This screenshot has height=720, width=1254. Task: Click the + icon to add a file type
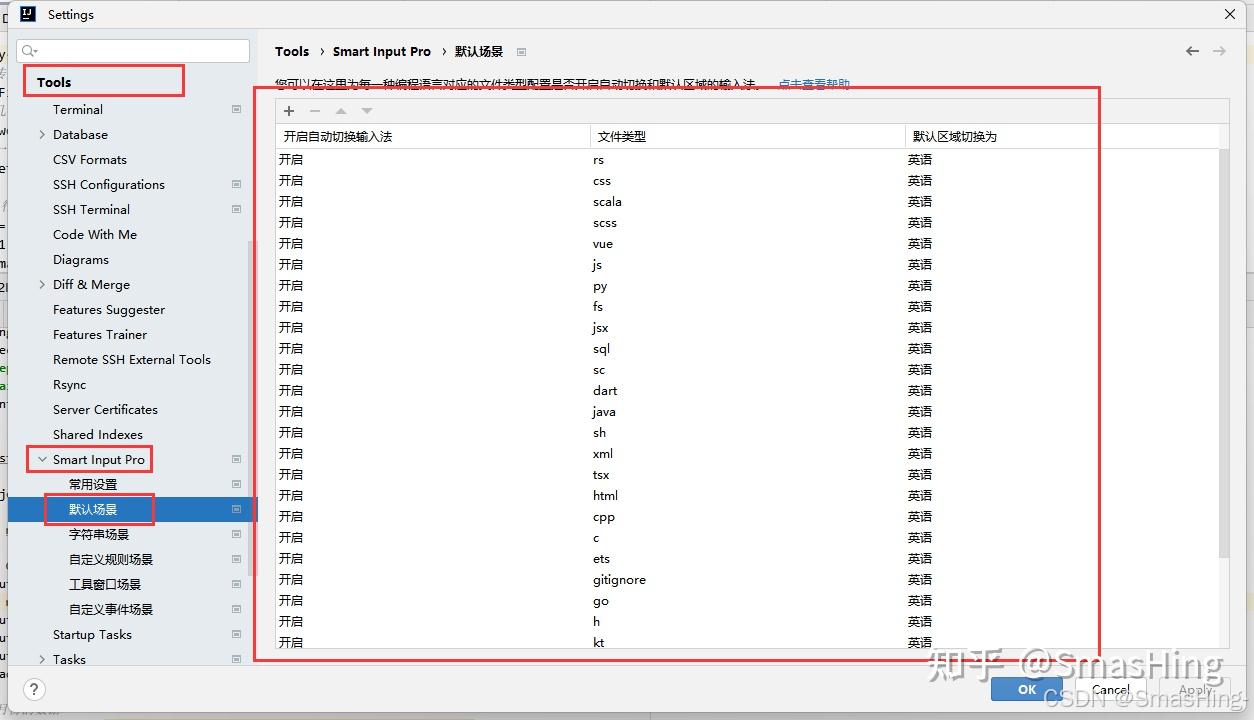point(289,110)
